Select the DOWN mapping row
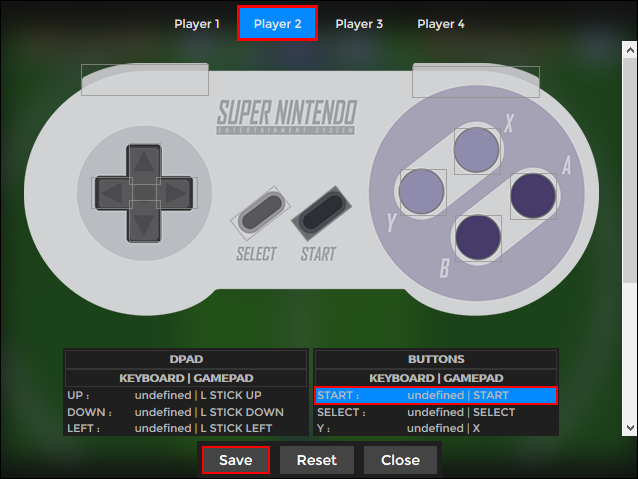The width and height of the screenshot is (638, 479). click(186, 412)
